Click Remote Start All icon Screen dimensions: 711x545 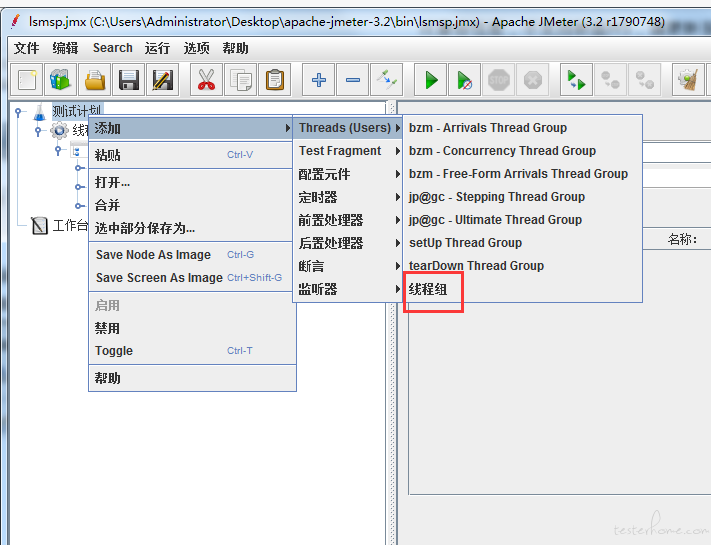coord(576,80)
